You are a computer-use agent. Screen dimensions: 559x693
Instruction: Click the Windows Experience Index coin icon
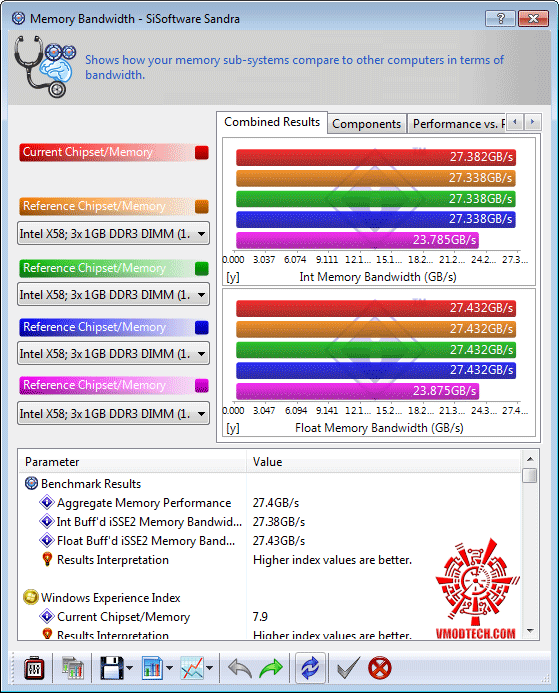pos(31,598)
